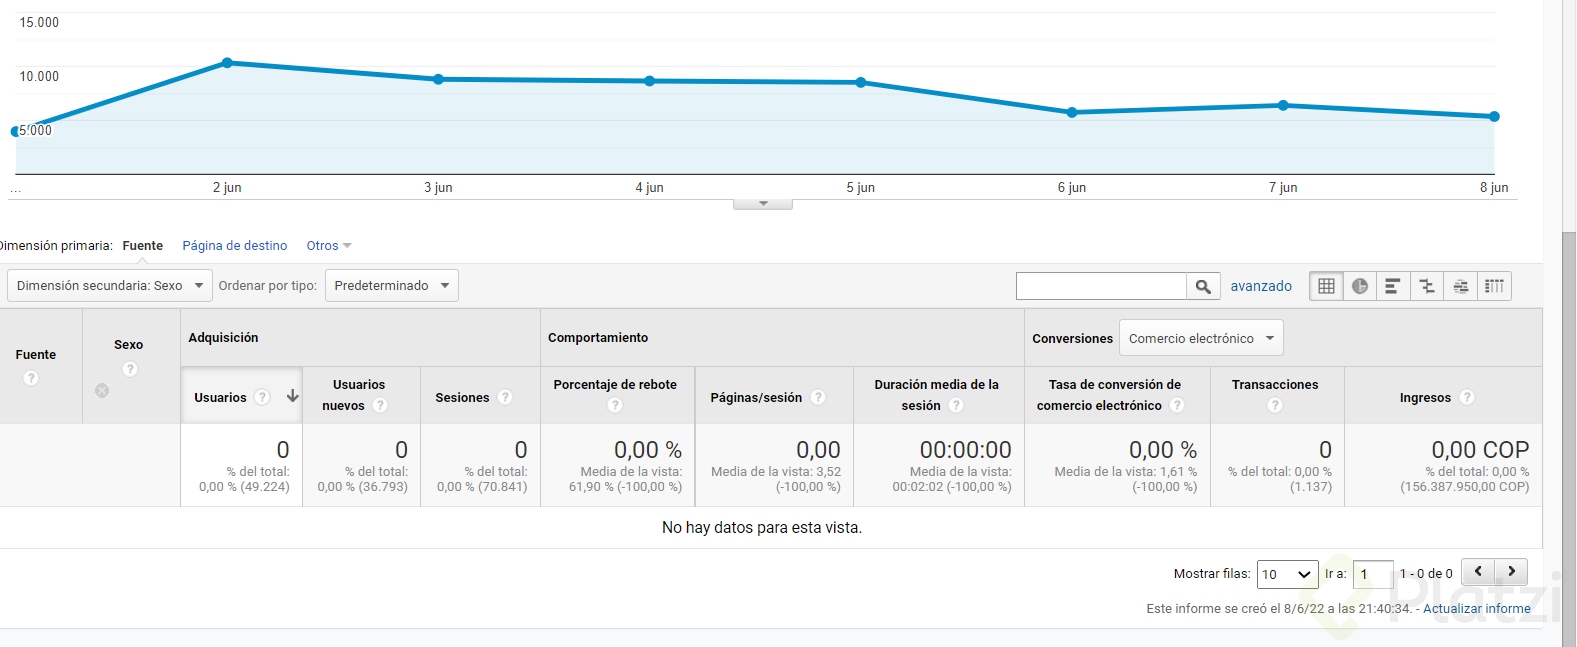Click the search magnifier button
Screen dimensions: 1577x647
click(1203, 286)
